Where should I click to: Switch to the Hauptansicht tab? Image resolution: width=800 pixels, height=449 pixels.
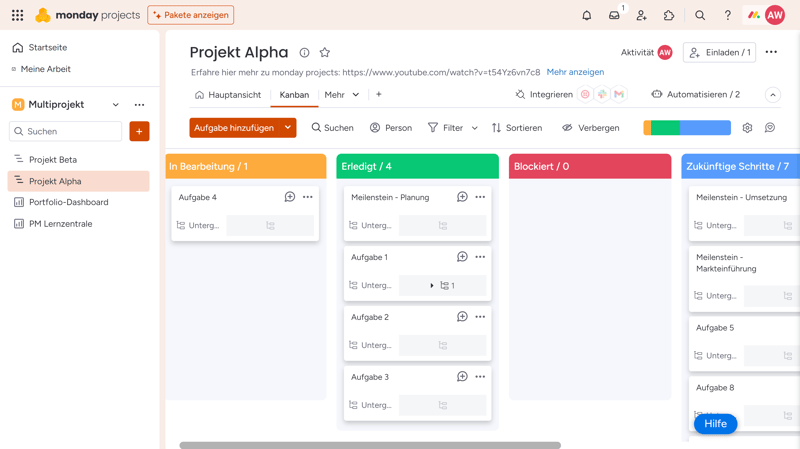tap(227, 95)
